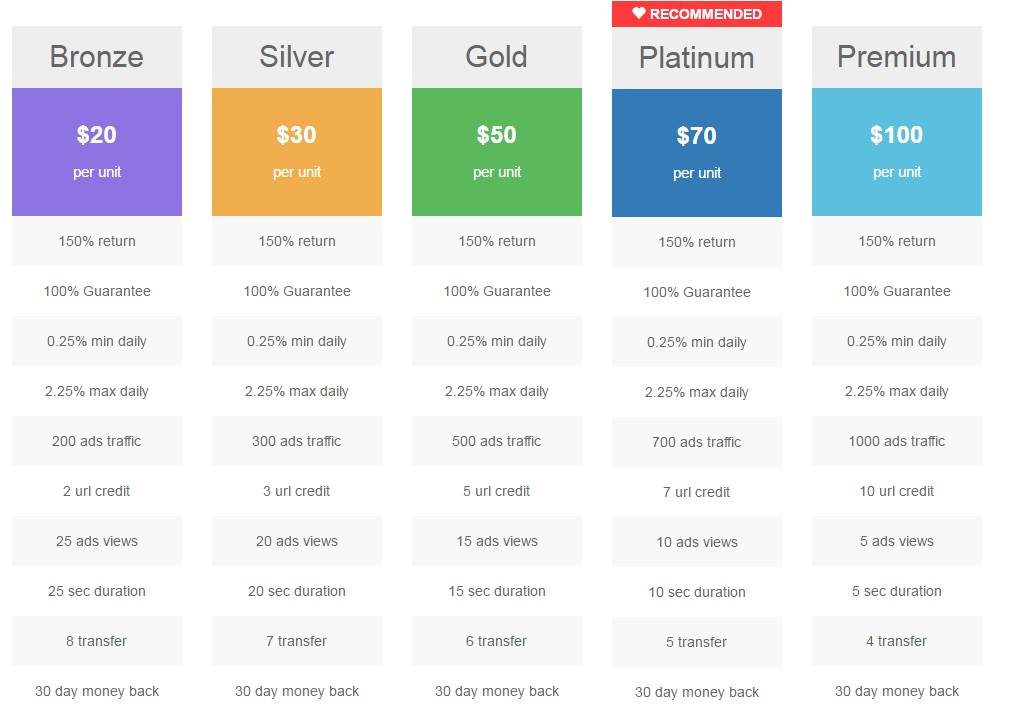Select the Silver plan header

point(297,57)
